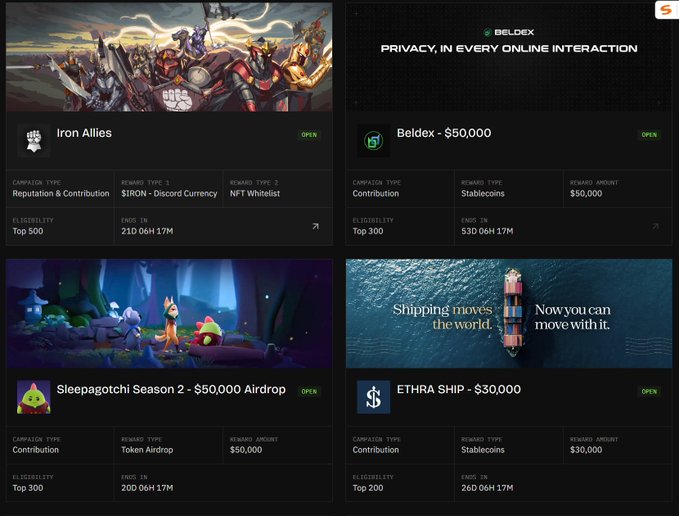679x516 pixels.
Task: Click ETHRA SHIP 'Stablecoins' reward type
Action: coord(483,450)
